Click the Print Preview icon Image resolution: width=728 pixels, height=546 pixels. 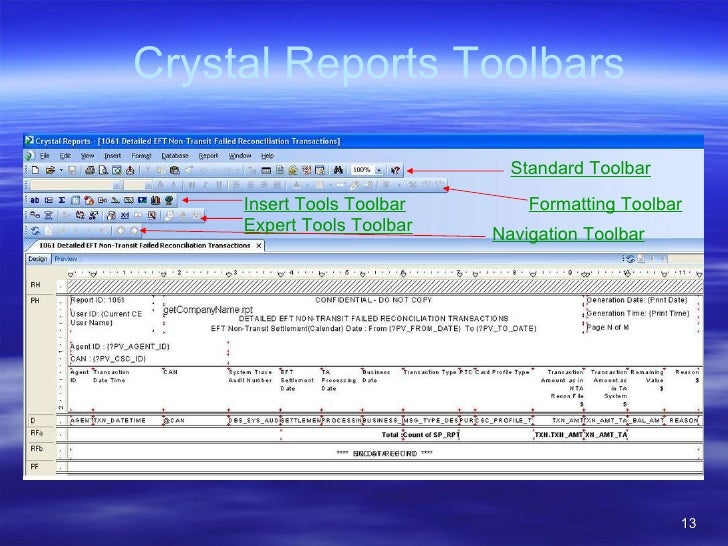click(103, 170)
